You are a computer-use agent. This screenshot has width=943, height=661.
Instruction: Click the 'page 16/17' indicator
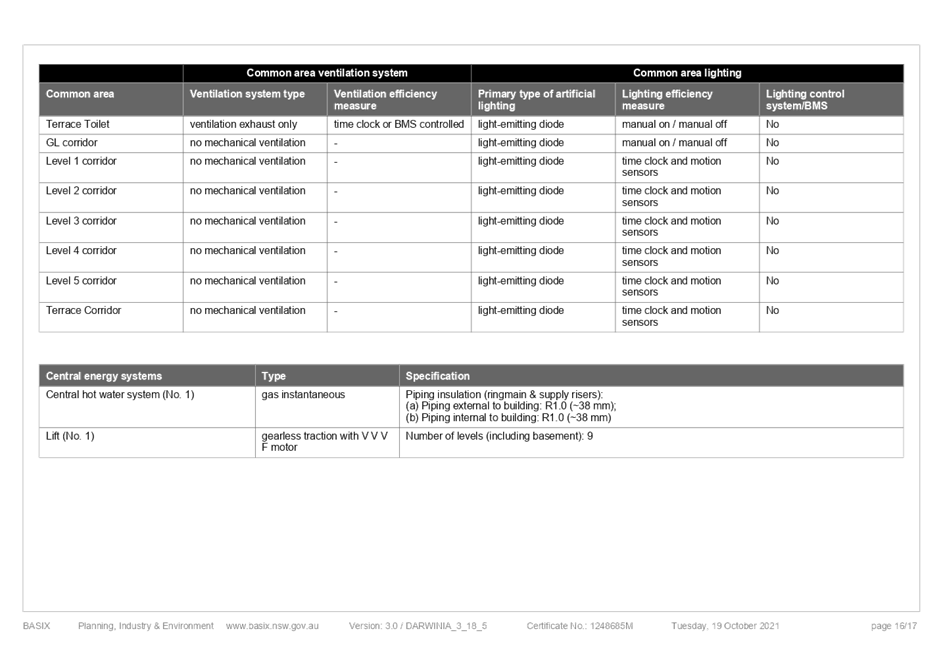894,626
